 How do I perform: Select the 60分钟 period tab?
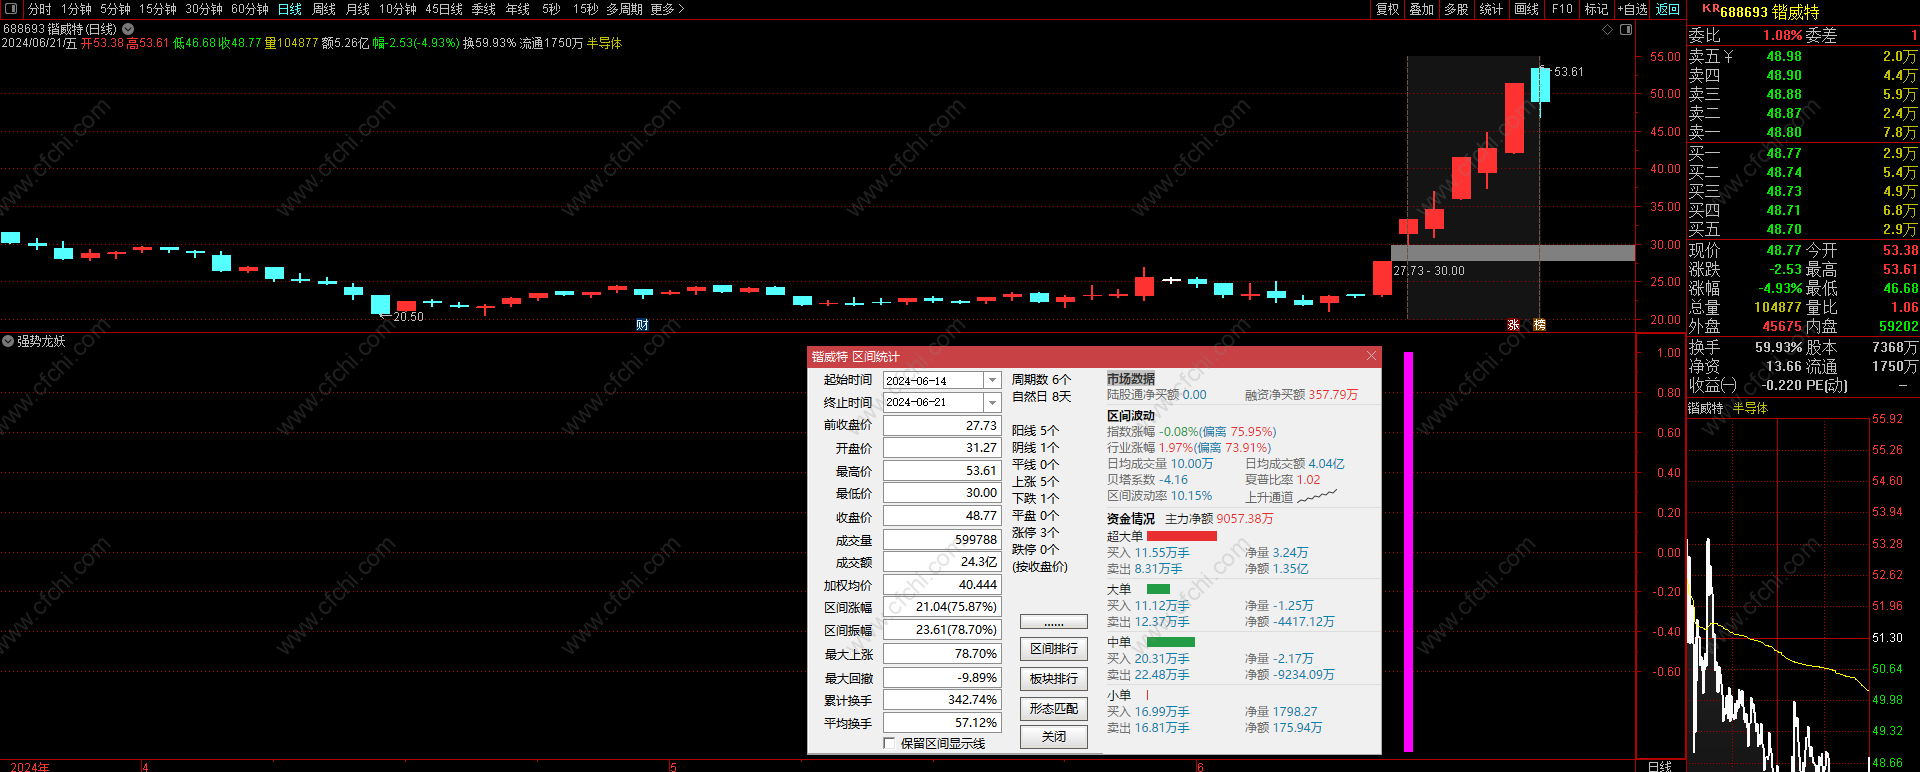[x=250, y=9]
